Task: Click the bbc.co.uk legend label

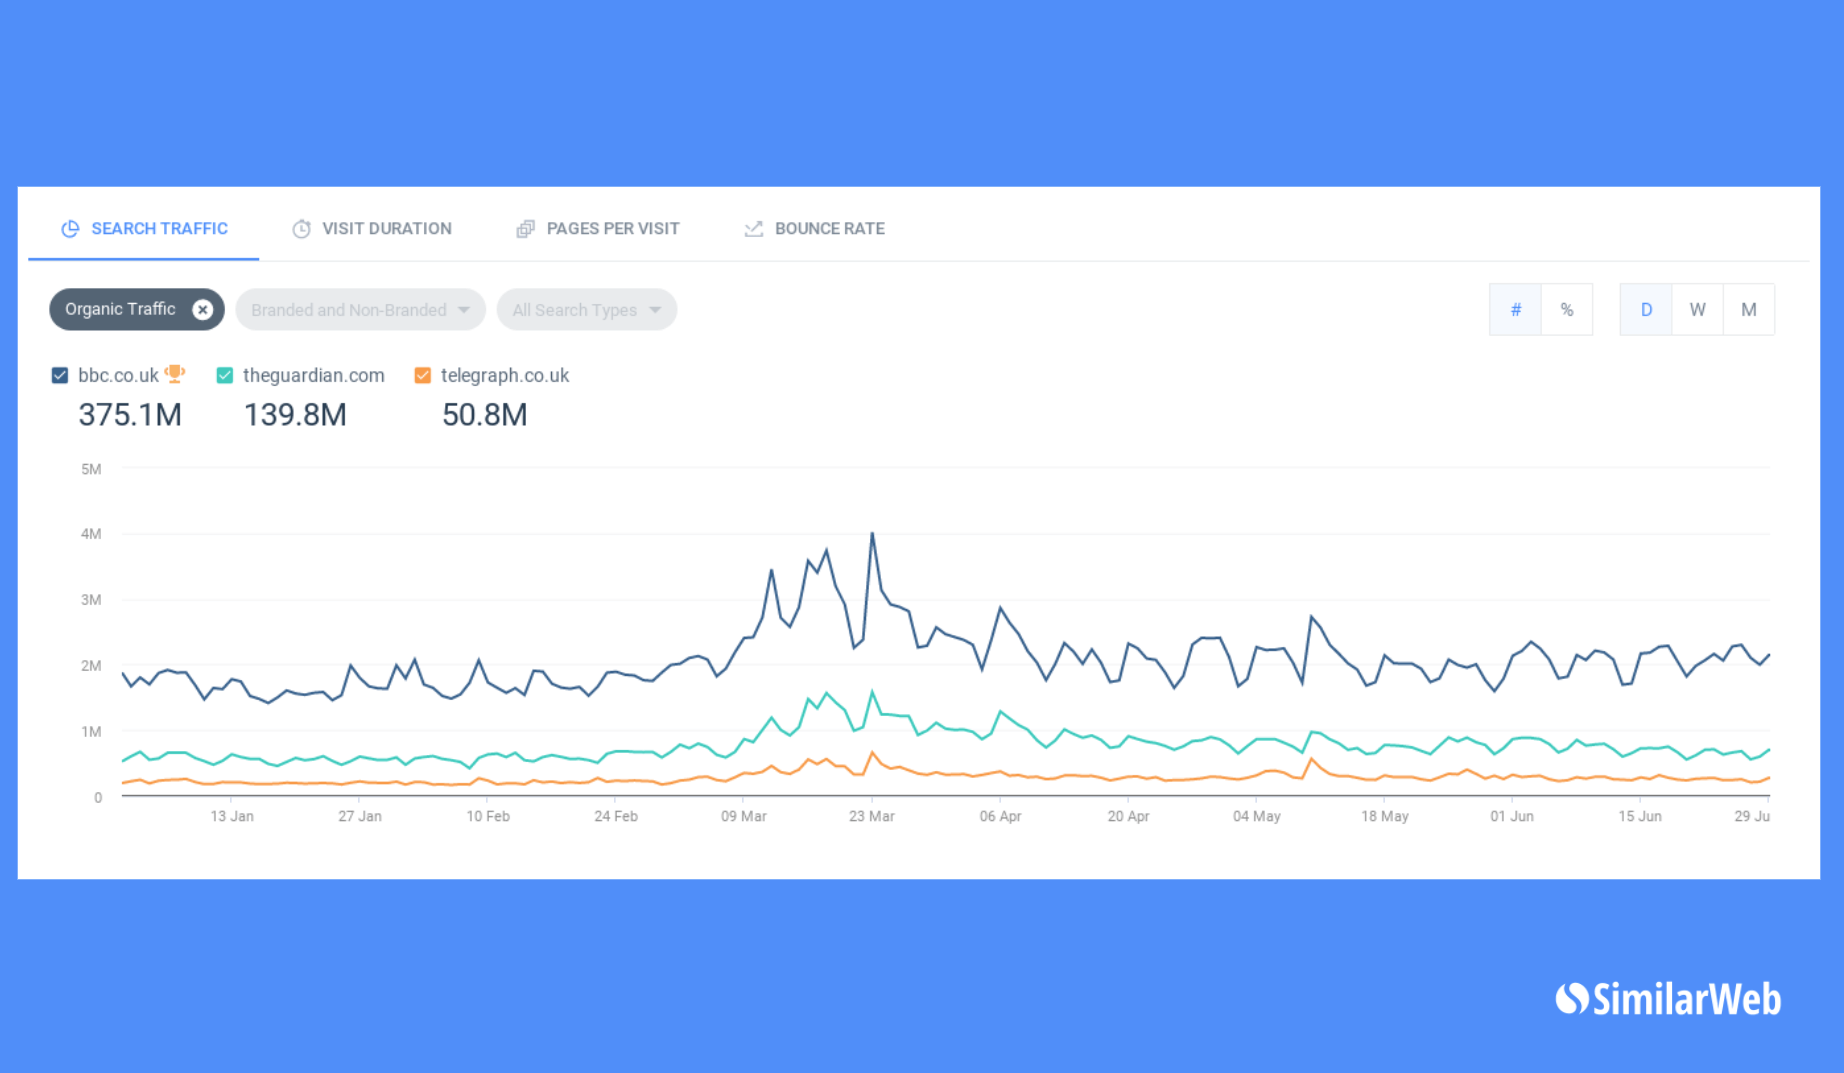Action: [118, 375]
